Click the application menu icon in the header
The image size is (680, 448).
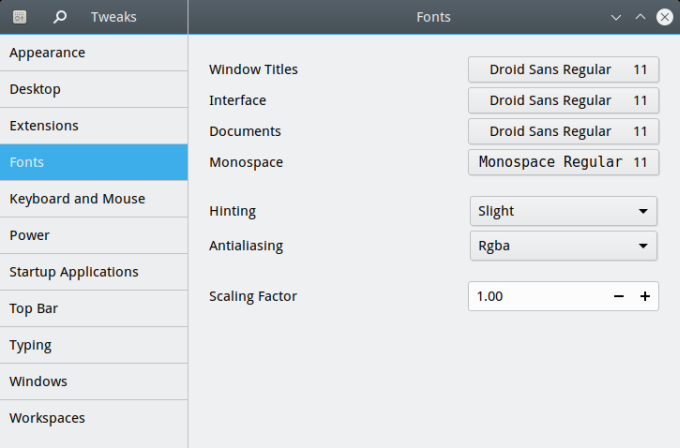[x=20, y=17]
